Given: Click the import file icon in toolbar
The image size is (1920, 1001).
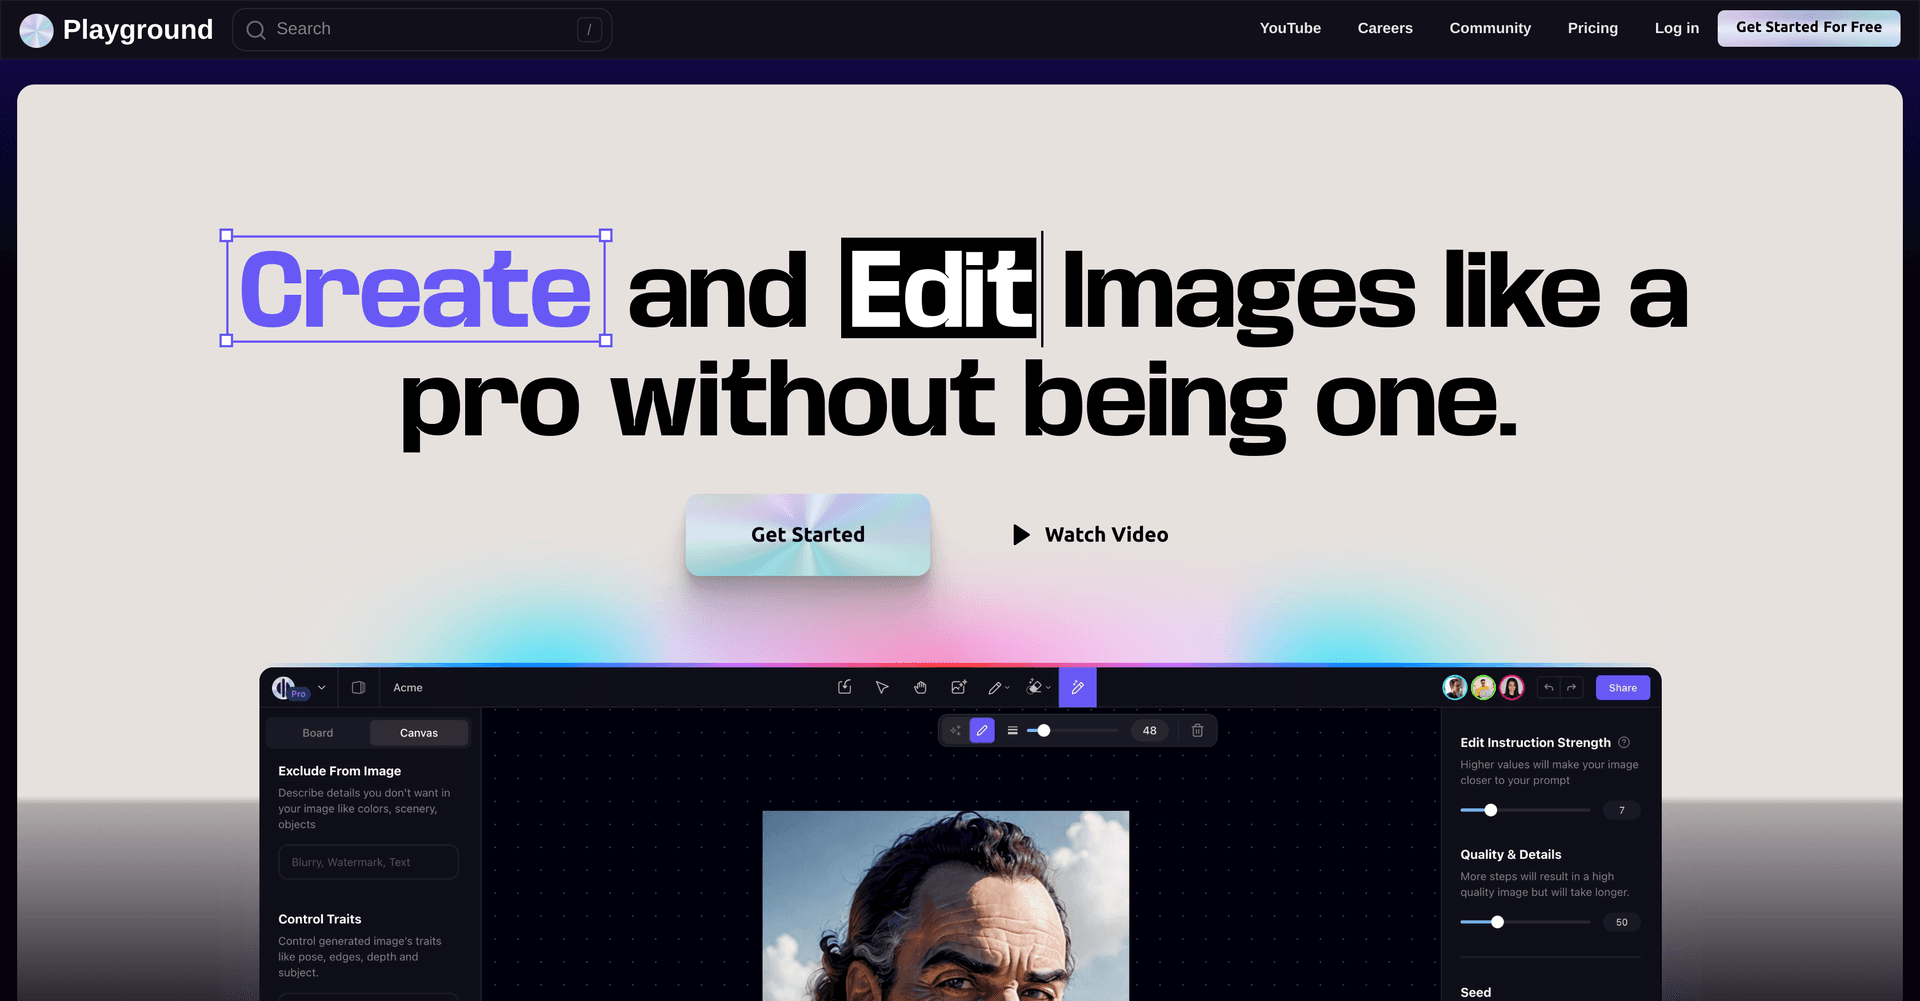Looking at the screenshot, I should pyautogui.click(x=844, y=687).
